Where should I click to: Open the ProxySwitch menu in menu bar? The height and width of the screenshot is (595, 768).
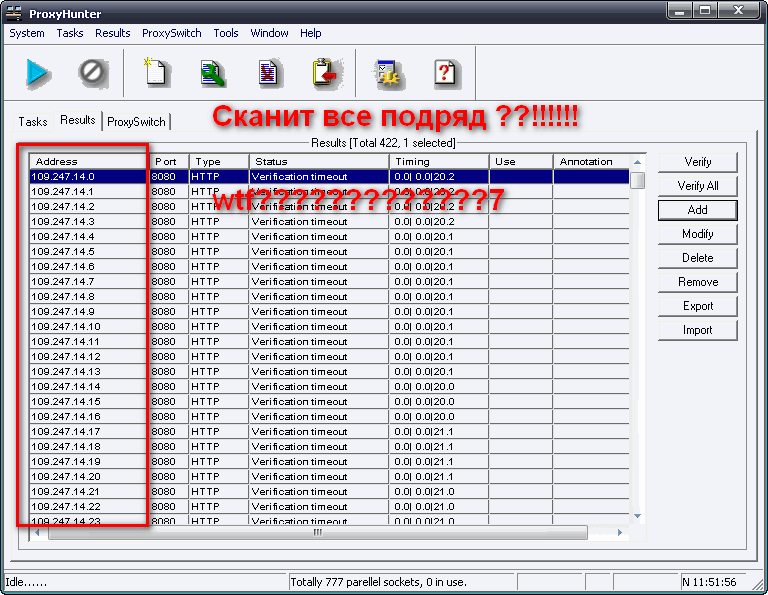point(171,33)
